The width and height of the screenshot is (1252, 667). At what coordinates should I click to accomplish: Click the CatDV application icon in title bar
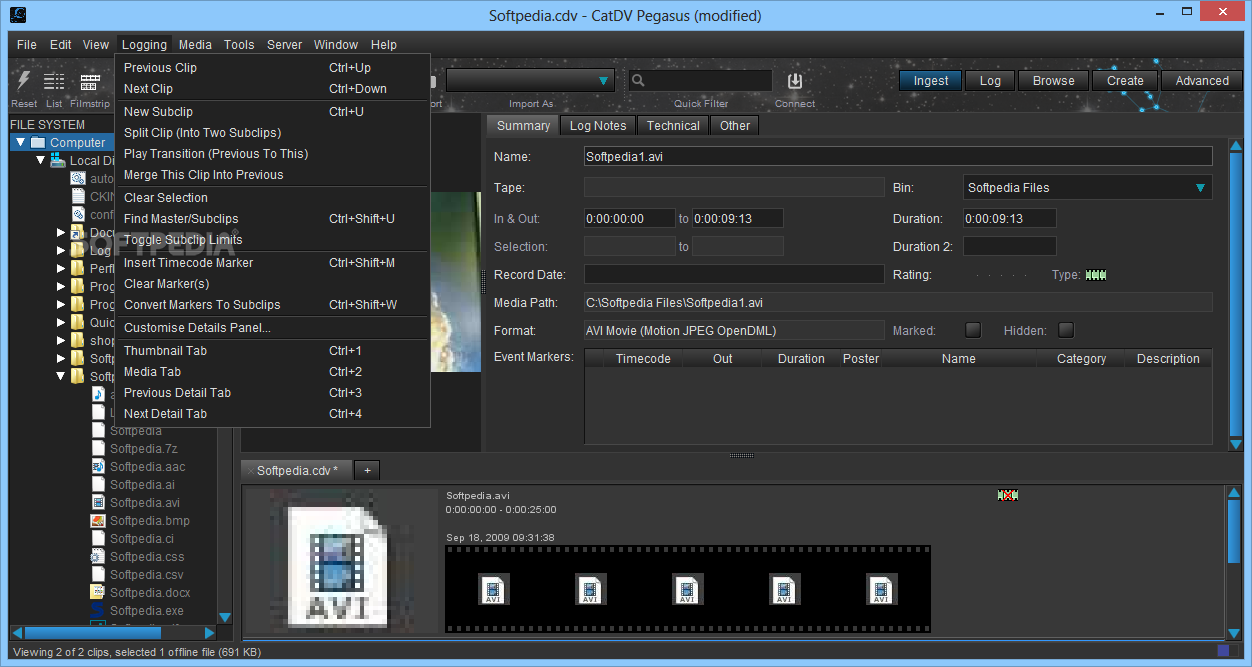click(x=18, y=15)
